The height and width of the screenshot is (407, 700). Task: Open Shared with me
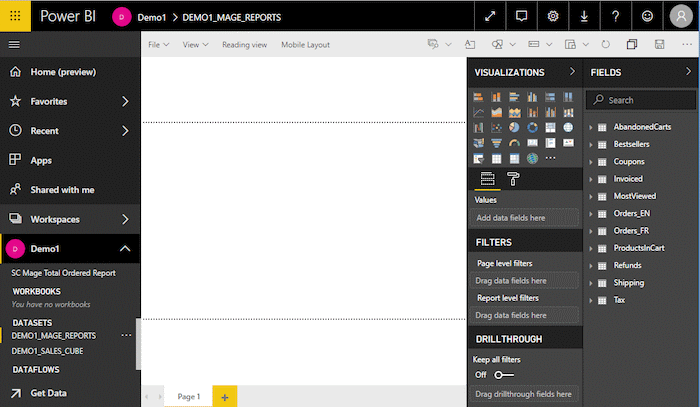62,190
